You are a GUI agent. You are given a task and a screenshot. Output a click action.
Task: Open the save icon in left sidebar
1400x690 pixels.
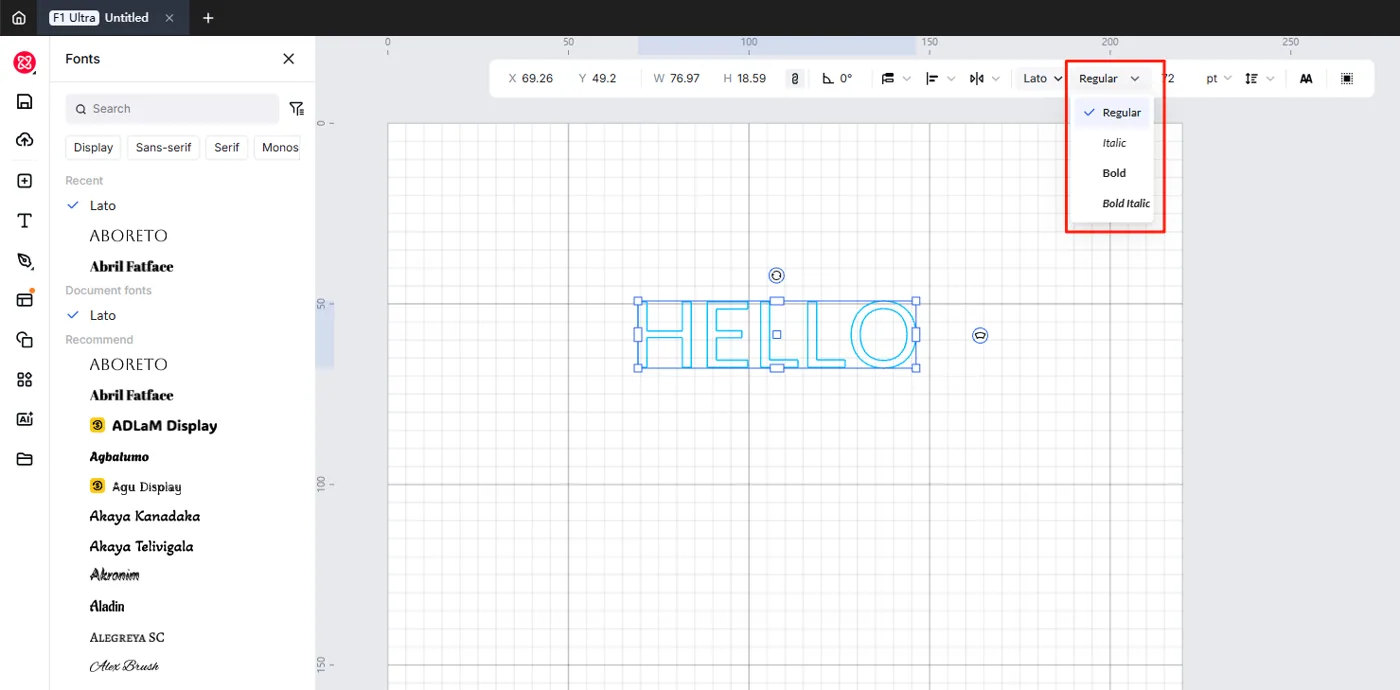(x=25, y=101)
